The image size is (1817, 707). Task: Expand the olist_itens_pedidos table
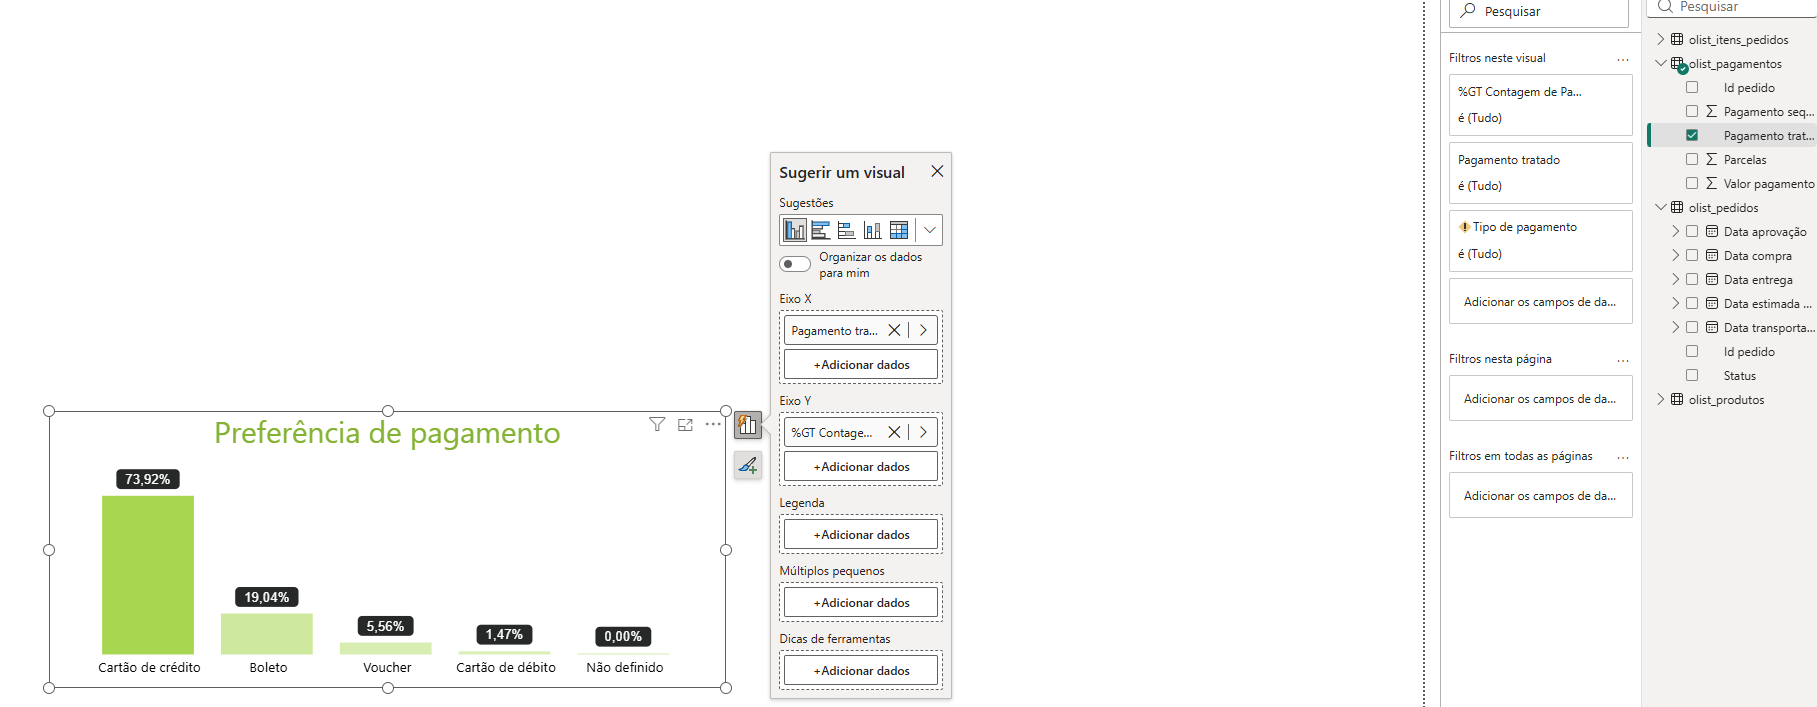[x=1661, y=39]
